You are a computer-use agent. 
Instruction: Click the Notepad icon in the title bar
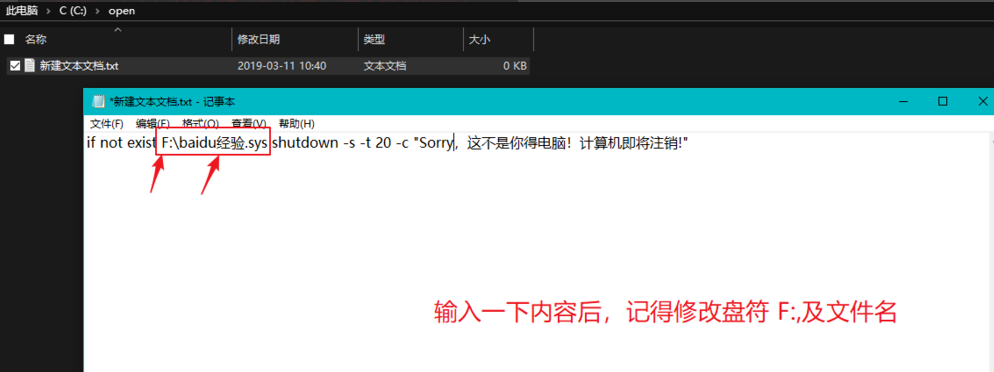[98, 101]
